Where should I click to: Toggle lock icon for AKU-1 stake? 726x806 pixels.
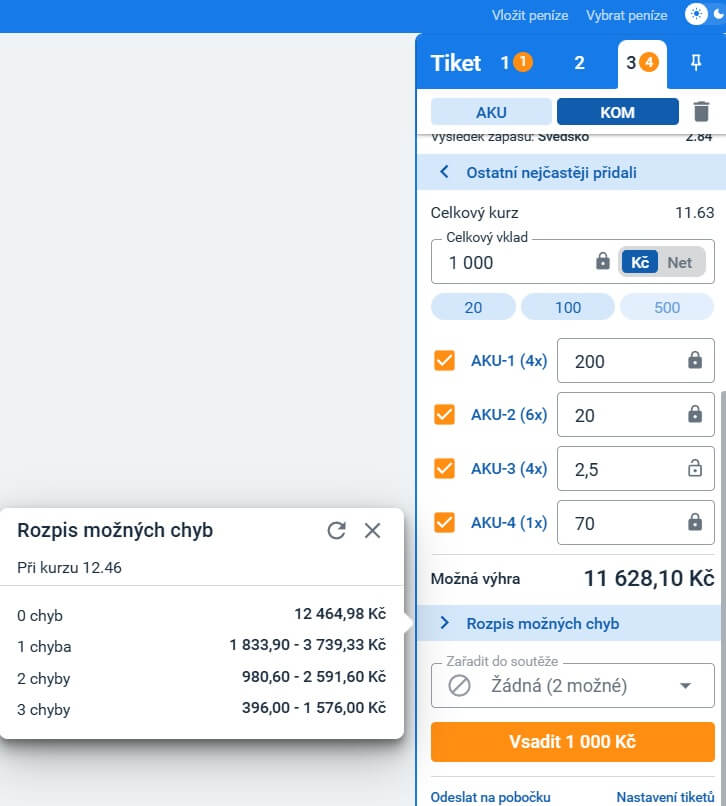coord(695,360)
